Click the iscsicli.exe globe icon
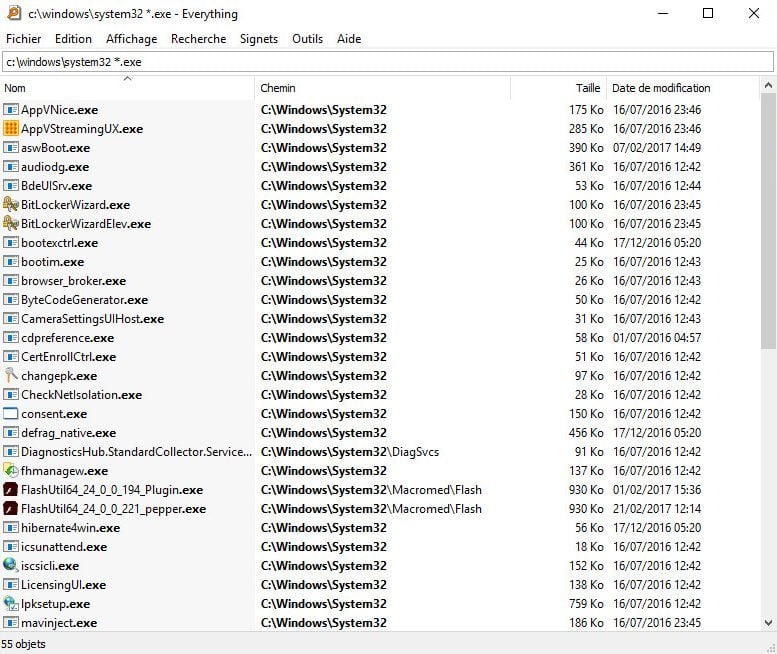 coord(11,566)
